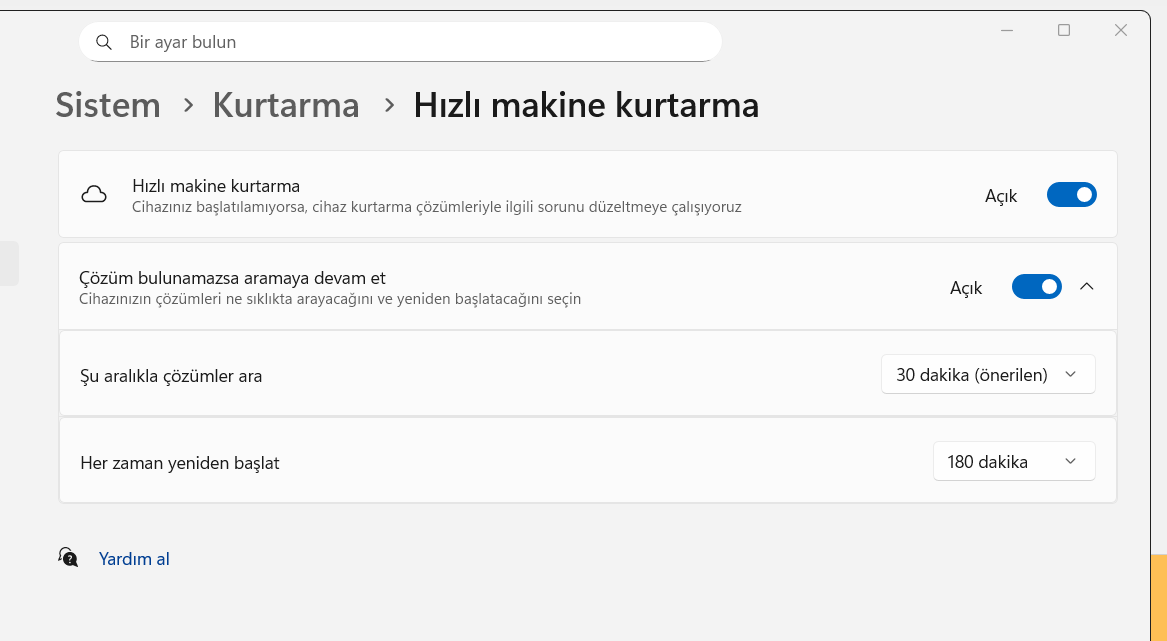Open the 30 dakika (önerilen) dropdown

(988, 375)
